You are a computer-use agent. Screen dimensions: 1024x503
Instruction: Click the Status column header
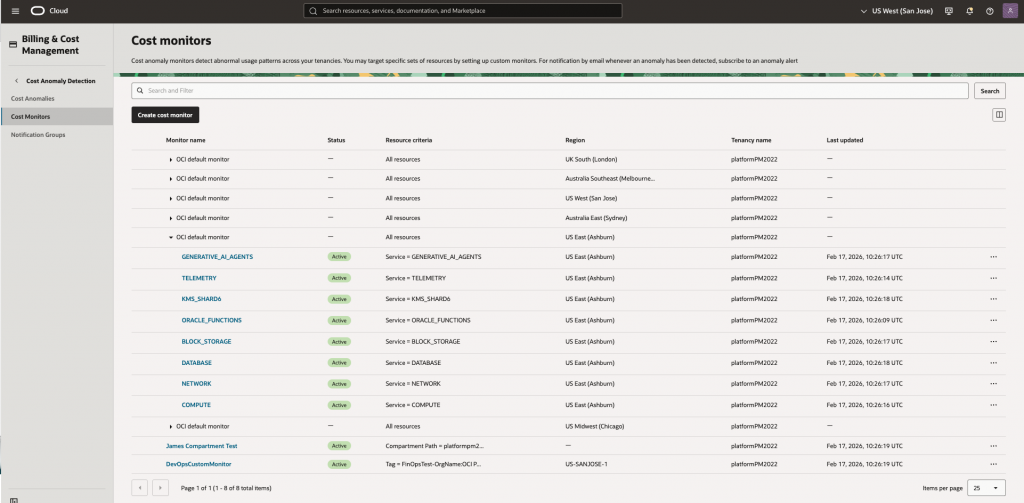click(336, 140)
